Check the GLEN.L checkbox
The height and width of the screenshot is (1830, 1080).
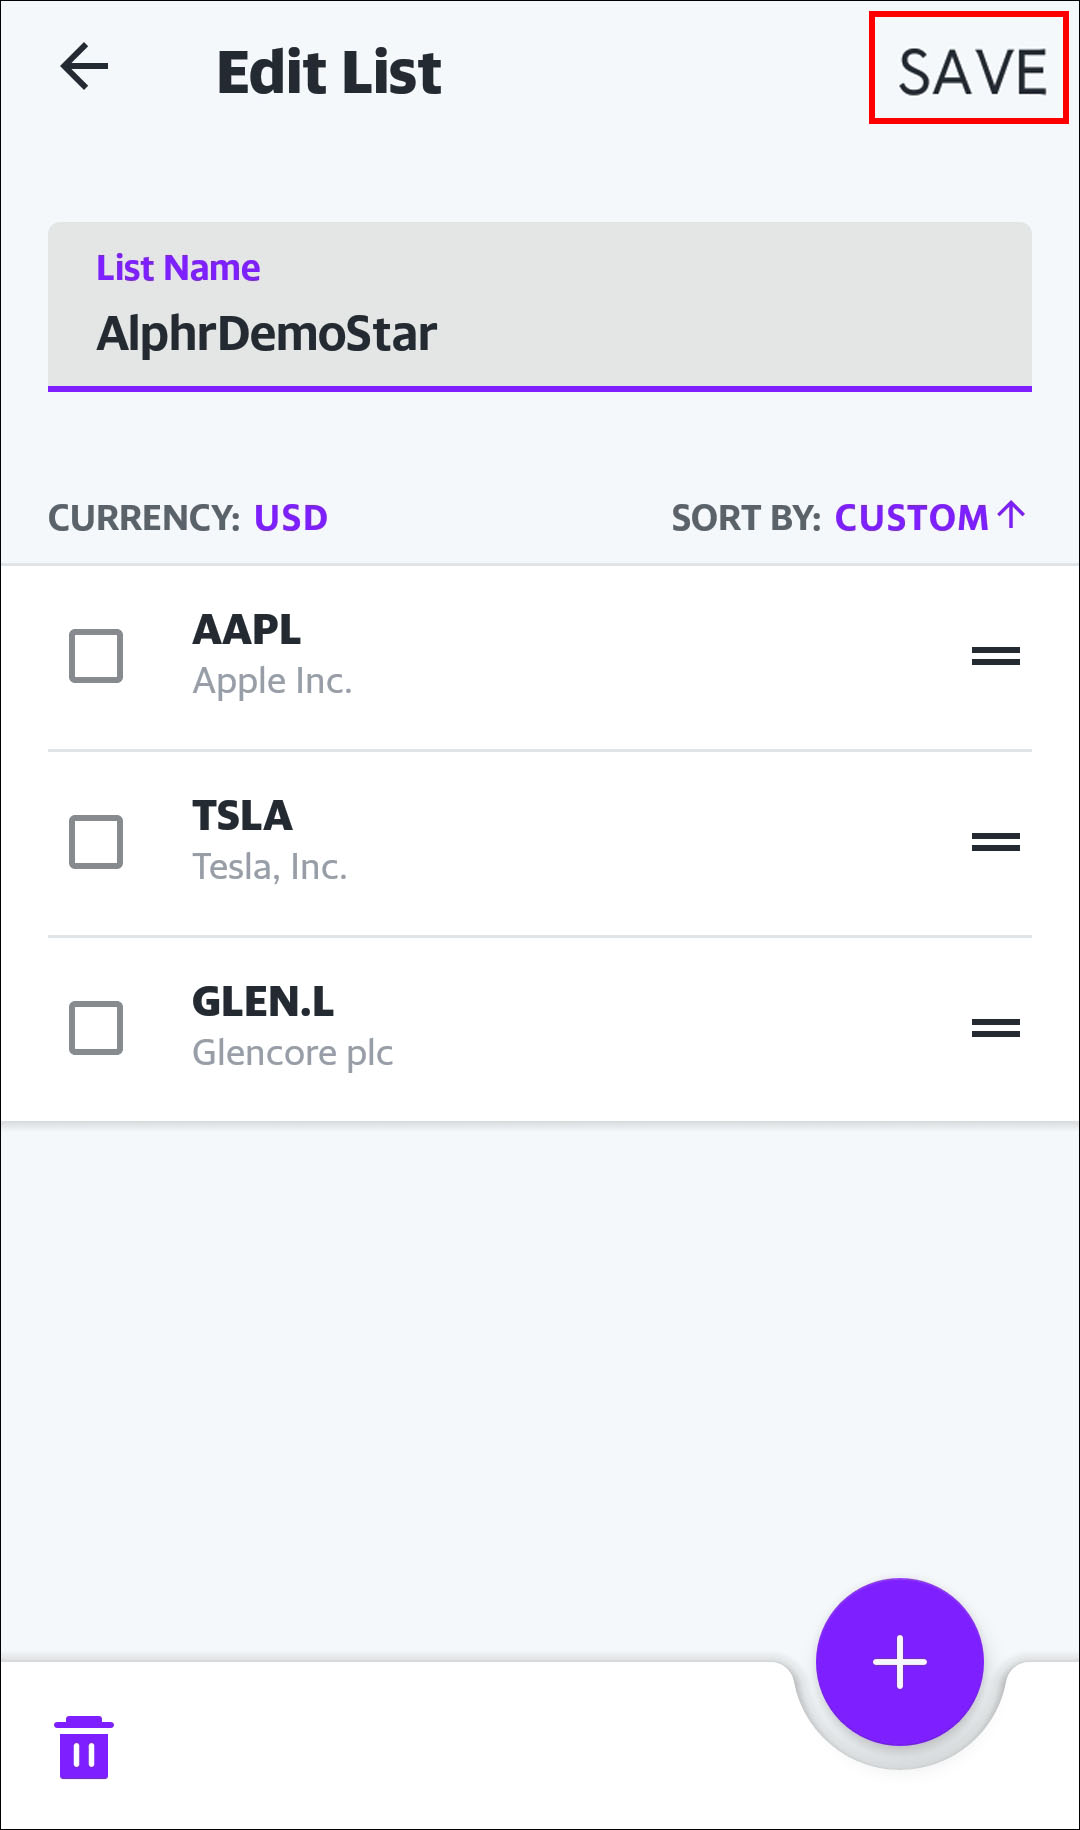point(96,1028)
